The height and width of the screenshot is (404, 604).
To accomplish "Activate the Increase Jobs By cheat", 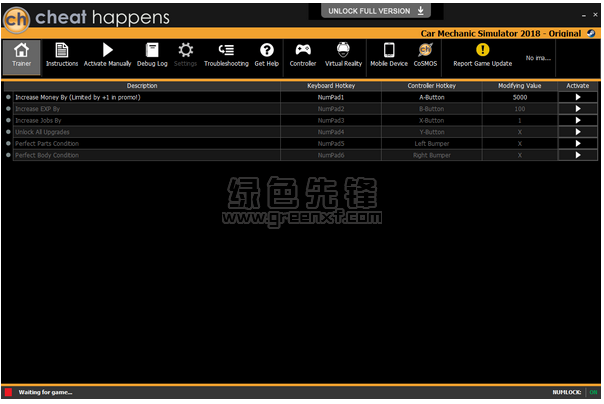I will [x=577, y=120].
